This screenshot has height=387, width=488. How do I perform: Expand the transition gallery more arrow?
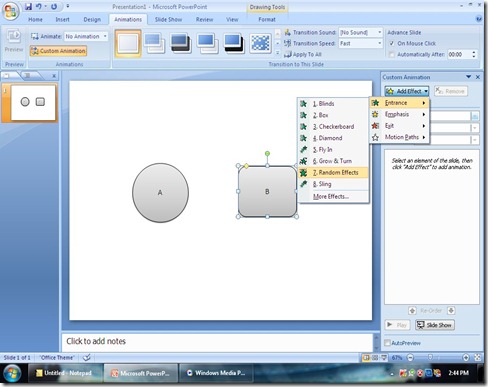[277, 53]
